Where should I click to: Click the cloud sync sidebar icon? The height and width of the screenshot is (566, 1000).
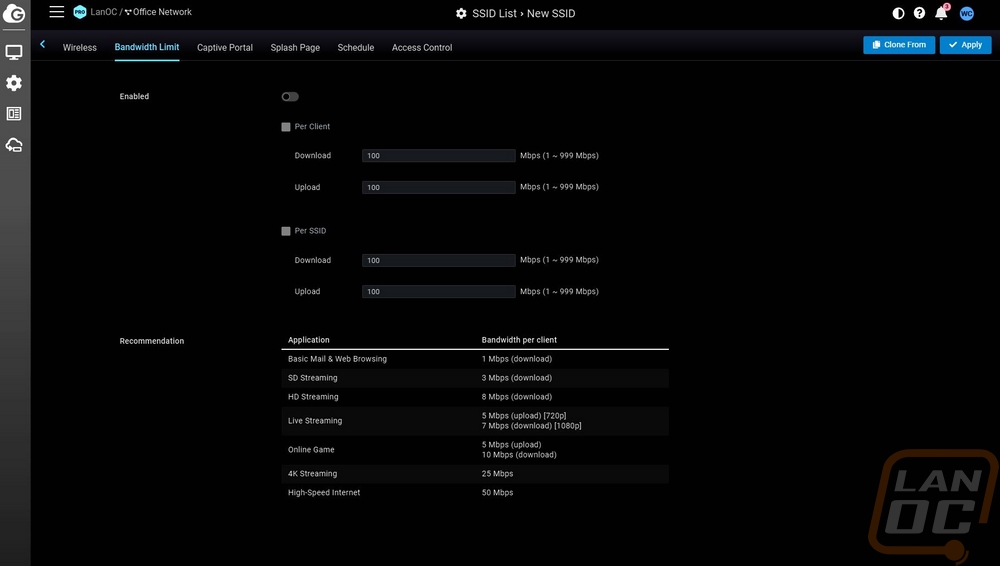click(14, 145)
